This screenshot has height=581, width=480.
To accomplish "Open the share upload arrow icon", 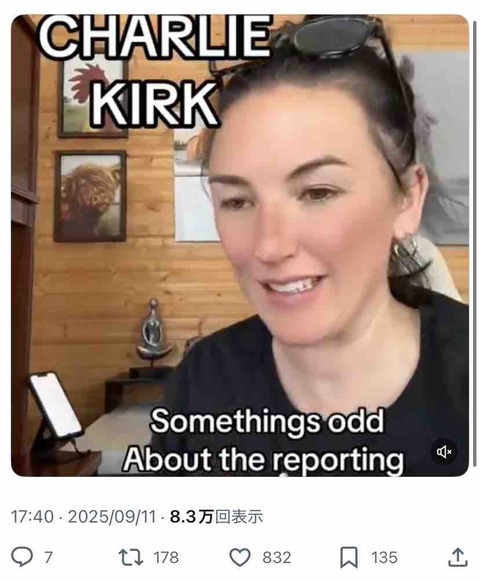I will point(458,557).
